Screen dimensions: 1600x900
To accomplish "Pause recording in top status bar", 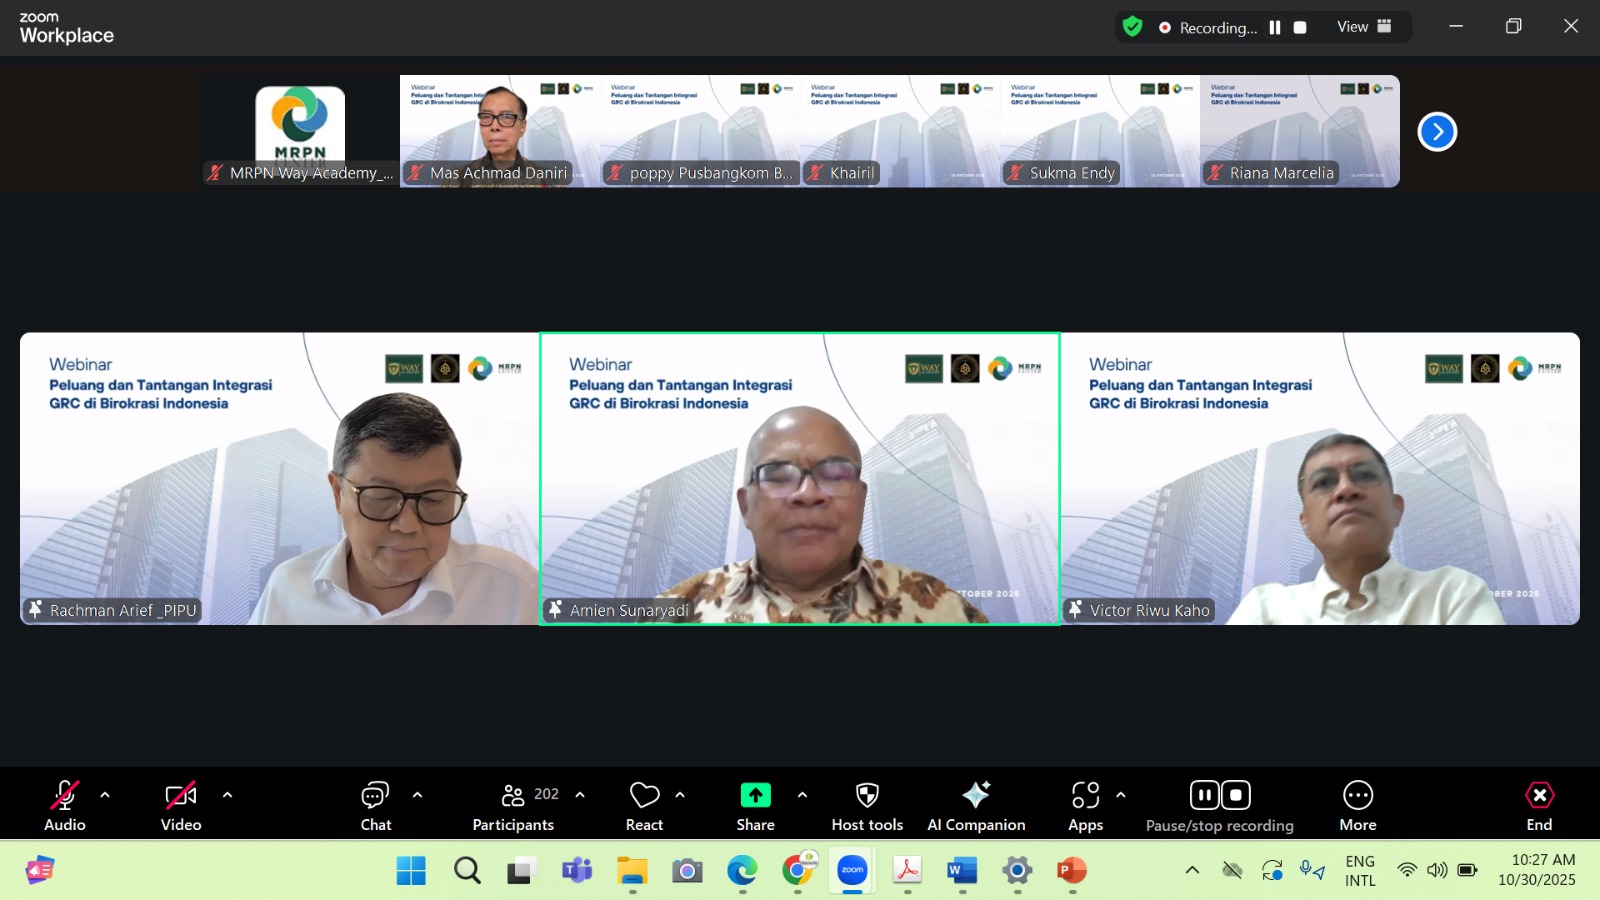I will [1275, 28].
